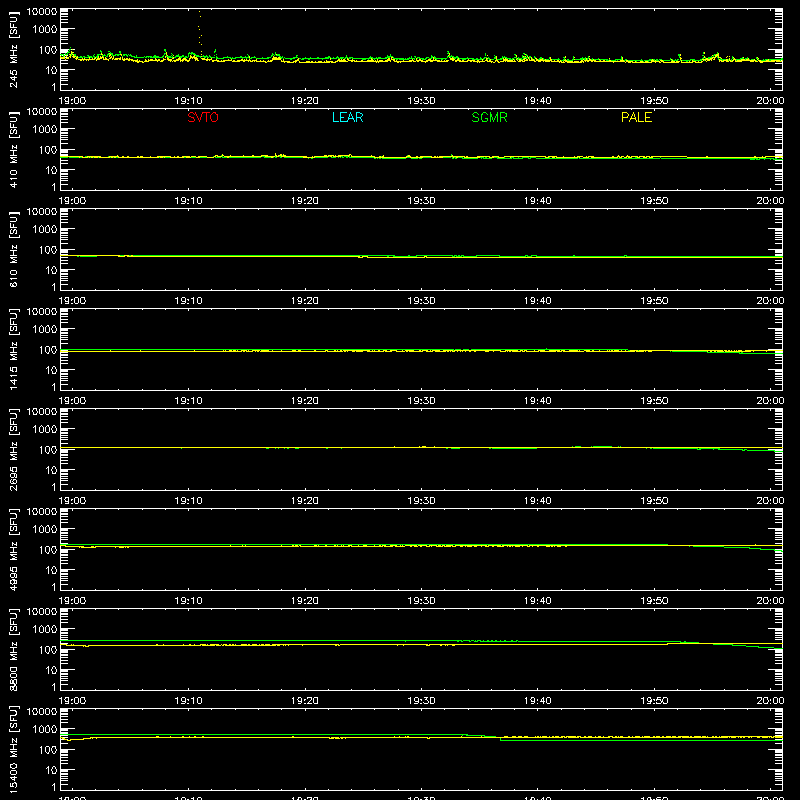Select the 610 MHz [SFU] axis title
800x800 pixels.
[13, 249]
